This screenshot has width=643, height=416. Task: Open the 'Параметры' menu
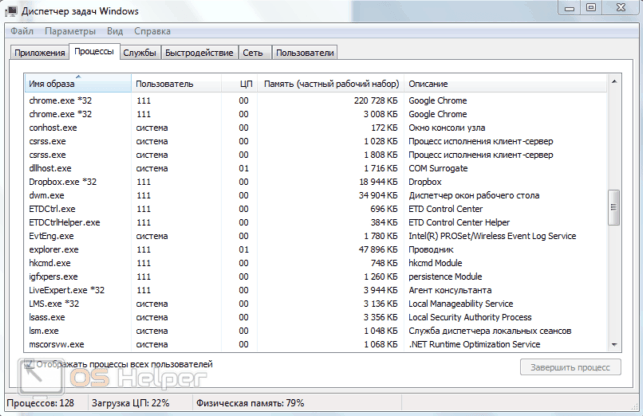point(70,31)
